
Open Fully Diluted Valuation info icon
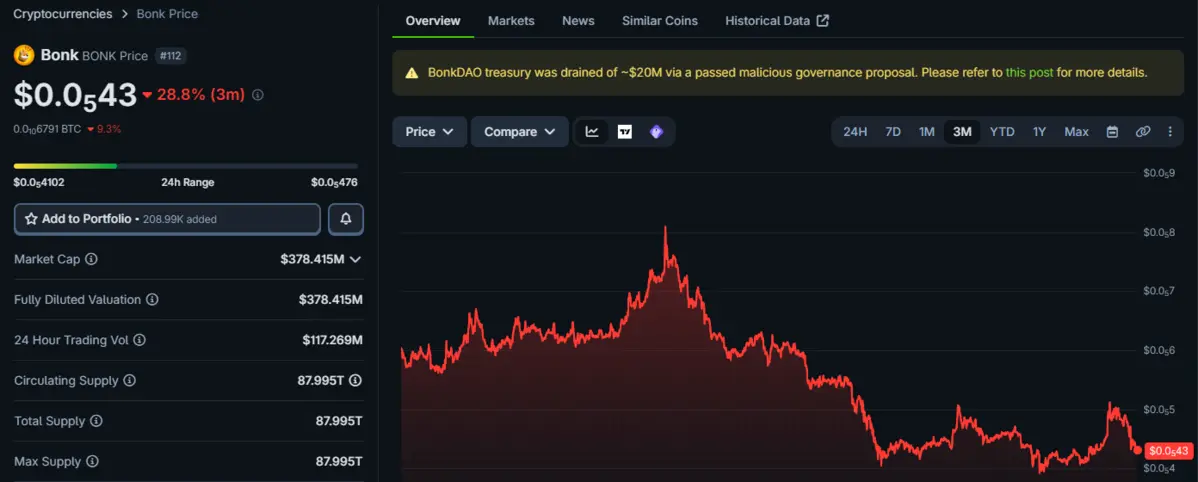[x=152, y=299]
